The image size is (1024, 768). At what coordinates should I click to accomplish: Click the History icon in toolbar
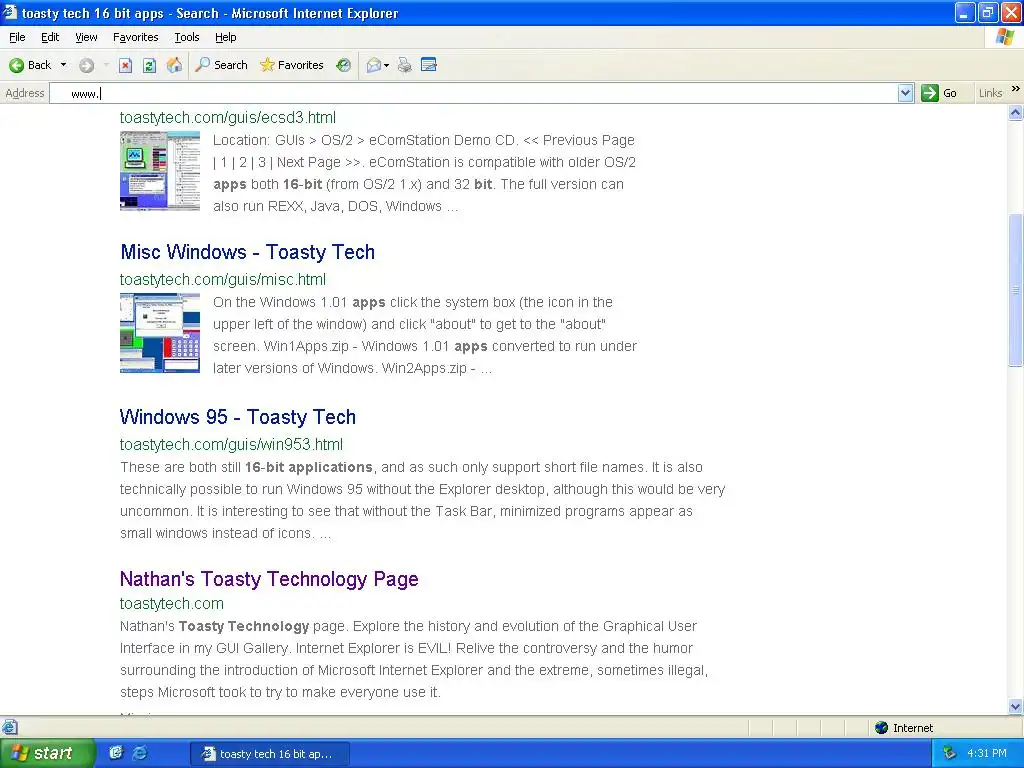click(x=344, y=65)
